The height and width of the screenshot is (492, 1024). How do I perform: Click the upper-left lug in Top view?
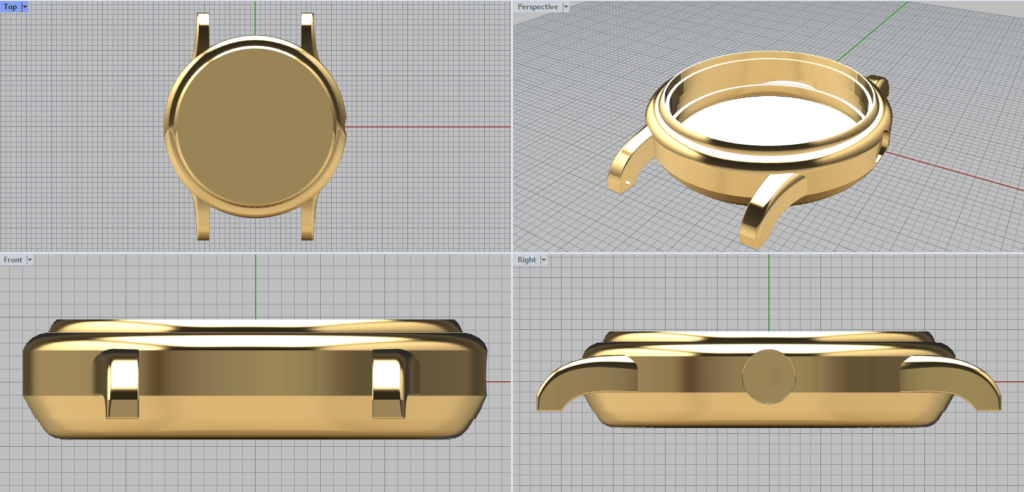(204, 28)
